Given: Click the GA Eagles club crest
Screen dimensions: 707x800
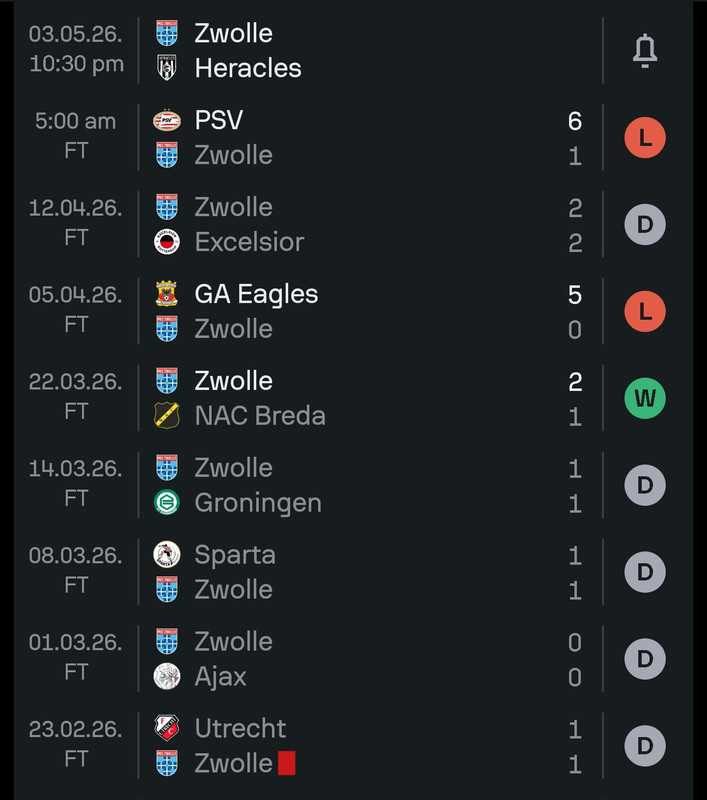Looking at the screenshot, I should tap(166, 294).
